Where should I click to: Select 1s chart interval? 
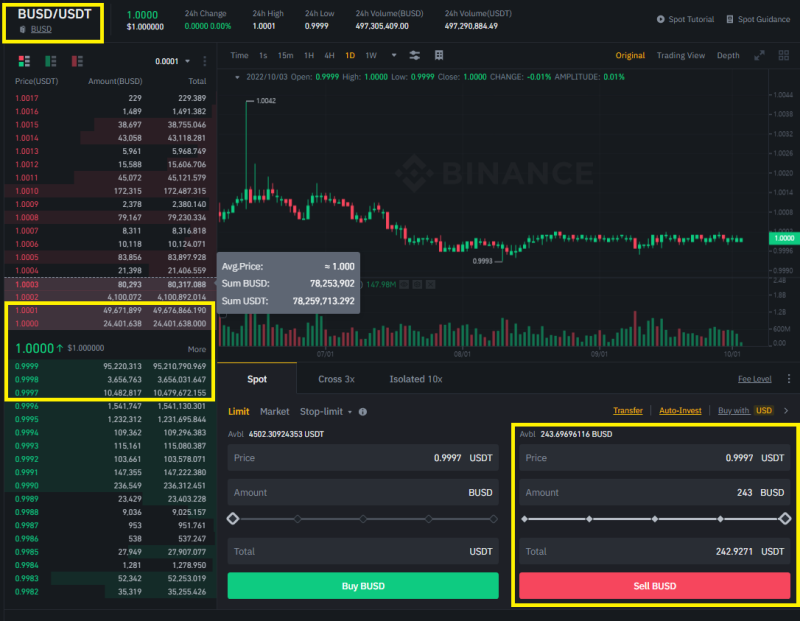263,55
